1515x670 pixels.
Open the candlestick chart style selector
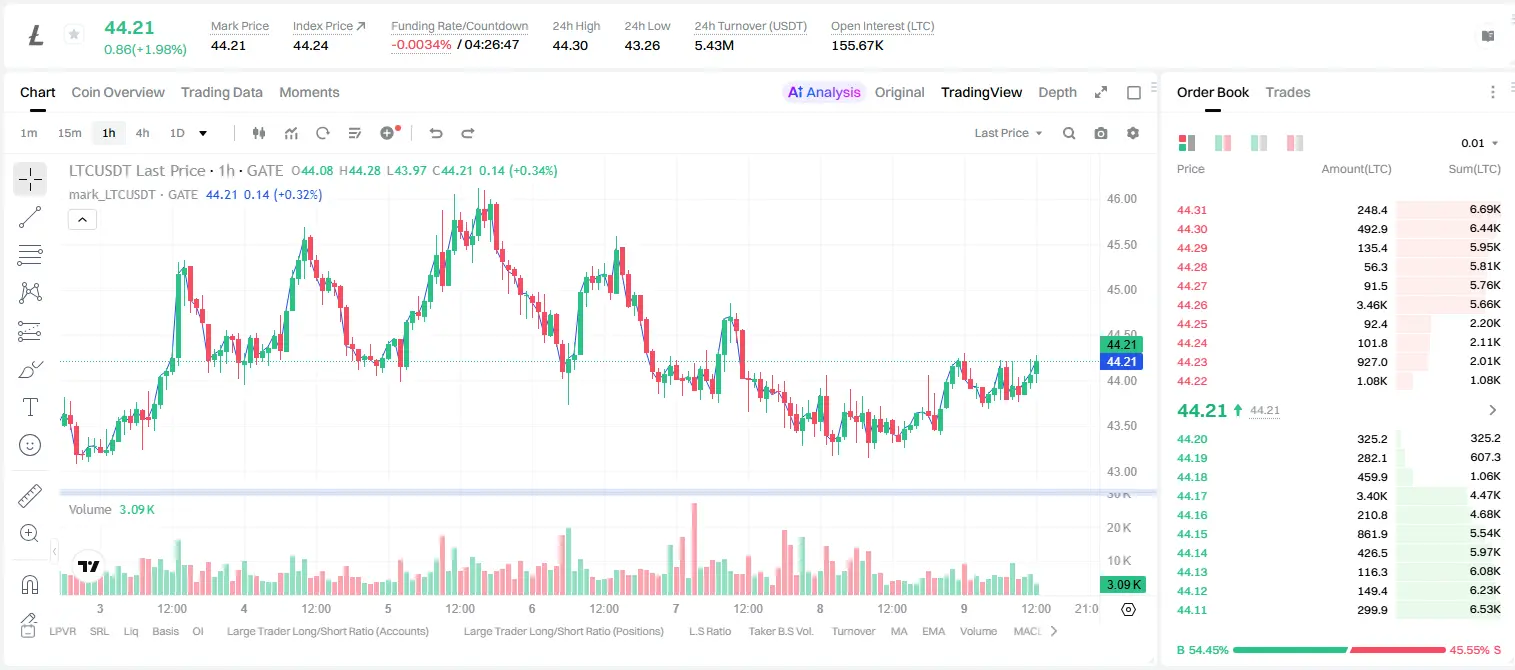(x=259, y=133)
